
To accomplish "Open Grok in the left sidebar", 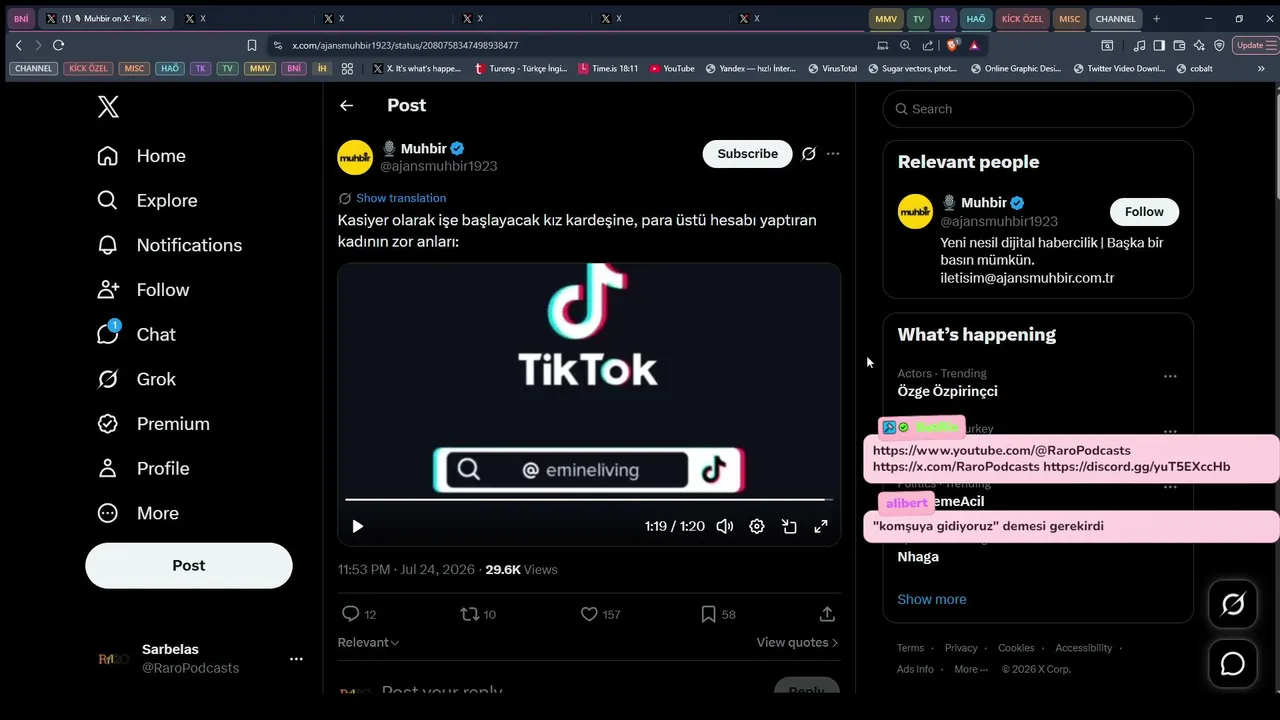I will 136,379.
